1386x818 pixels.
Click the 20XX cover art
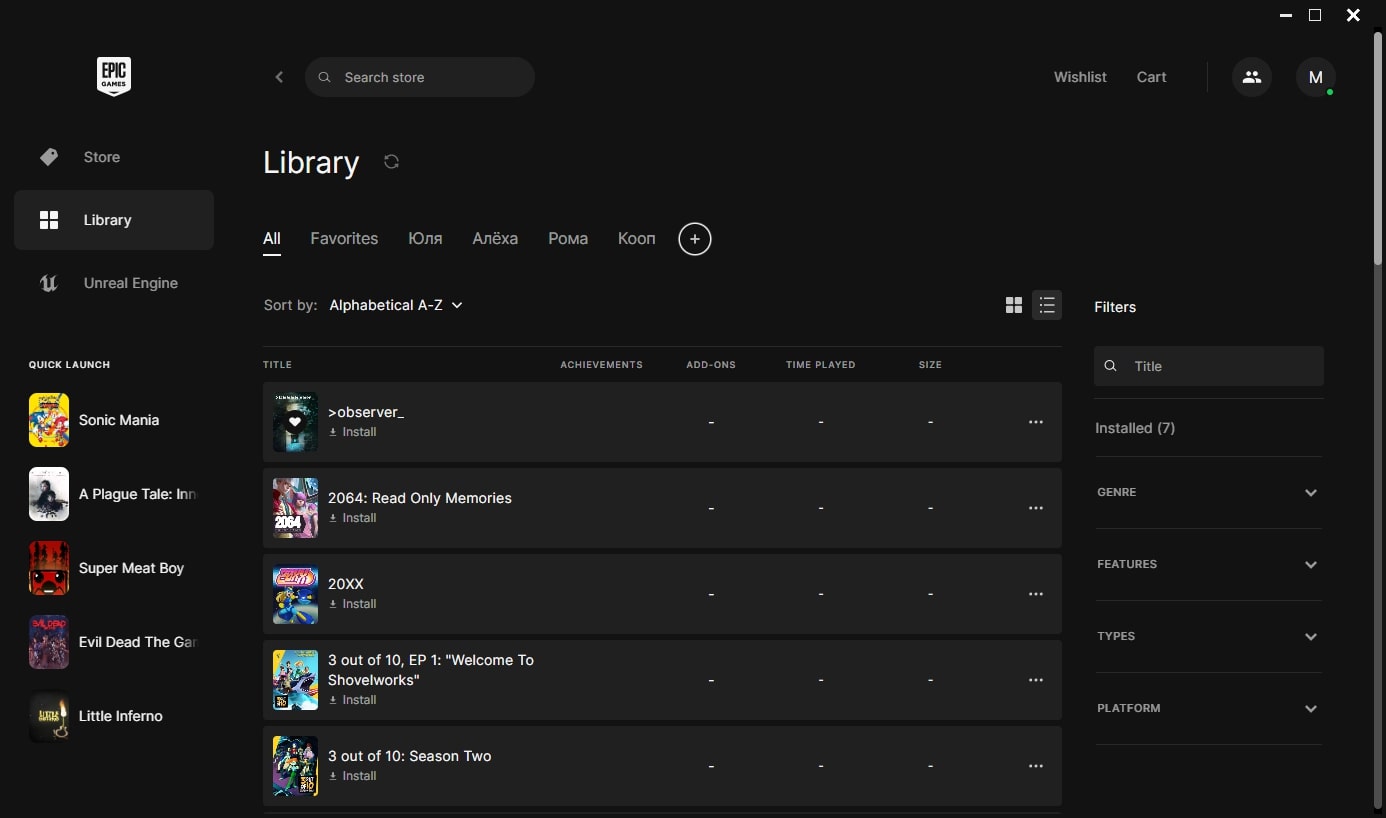click(295, 594)
